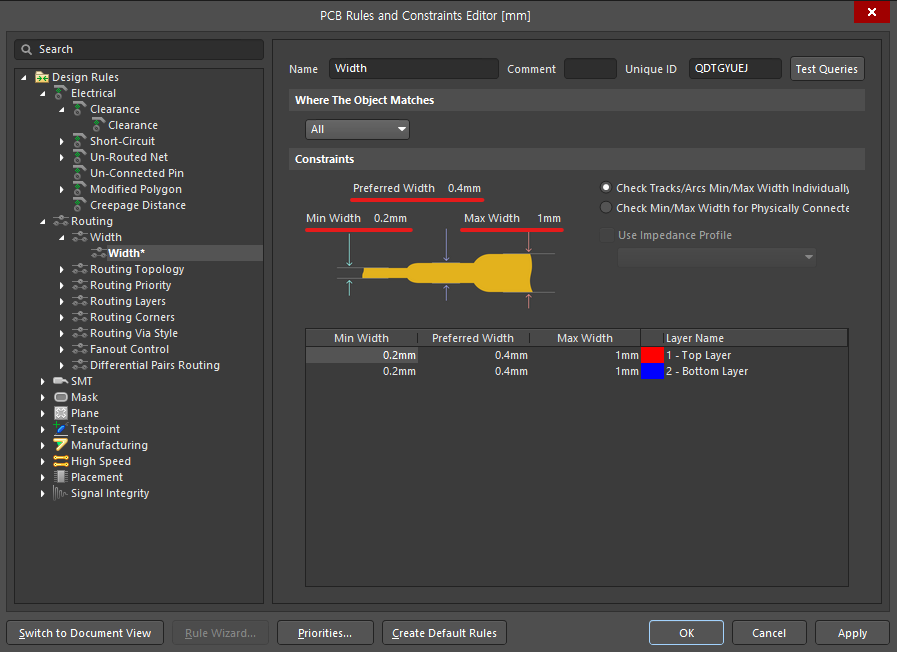Click the High Speed category icon
Screen dimensions: 897x652
point(61,461)
